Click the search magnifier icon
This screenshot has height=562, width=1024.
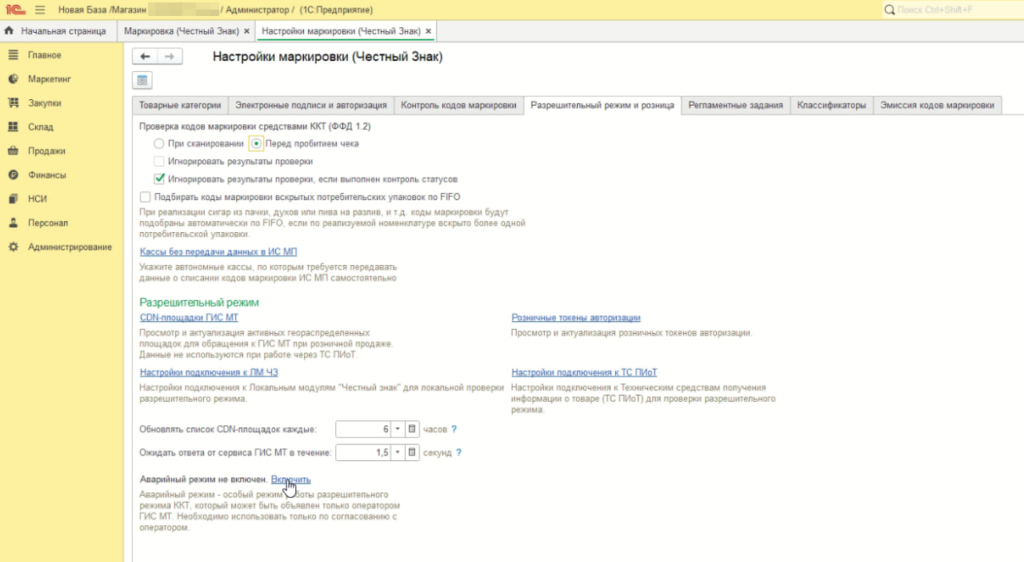[889, 10]
